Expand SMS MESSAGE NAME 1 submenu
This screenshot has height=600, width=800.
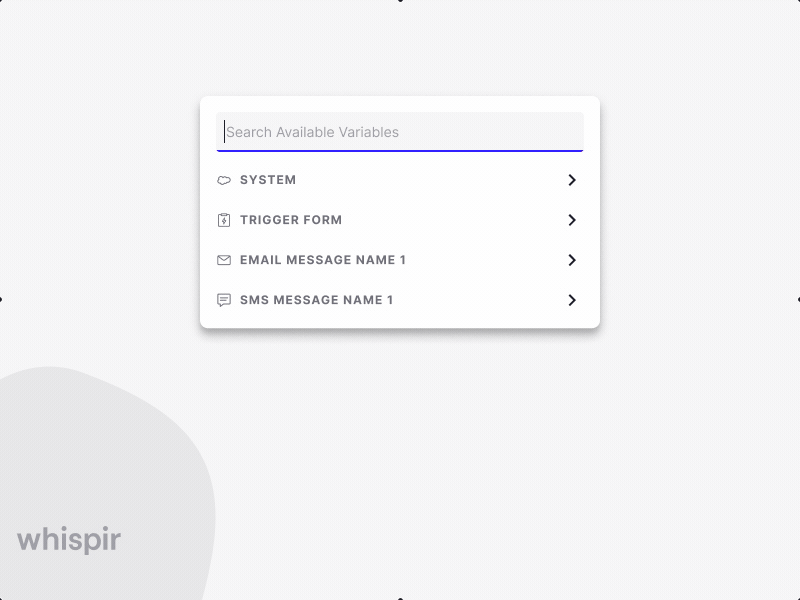[572, 299]
